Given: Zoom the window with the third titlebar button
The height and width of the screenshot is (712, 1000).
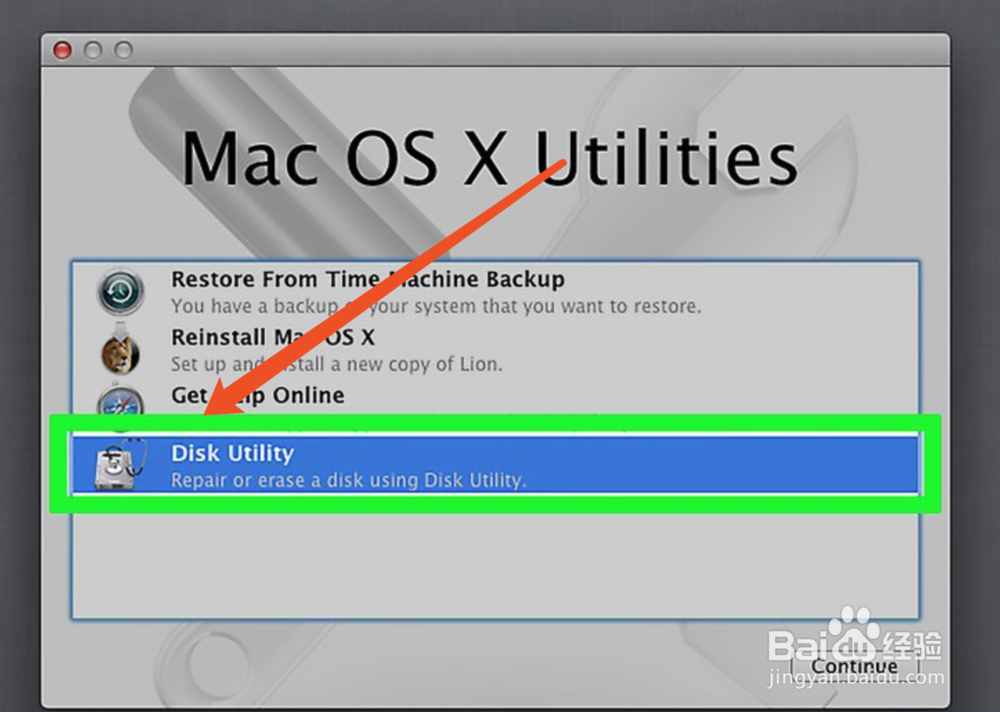Looking at the screenshot, I should [124, 50].
